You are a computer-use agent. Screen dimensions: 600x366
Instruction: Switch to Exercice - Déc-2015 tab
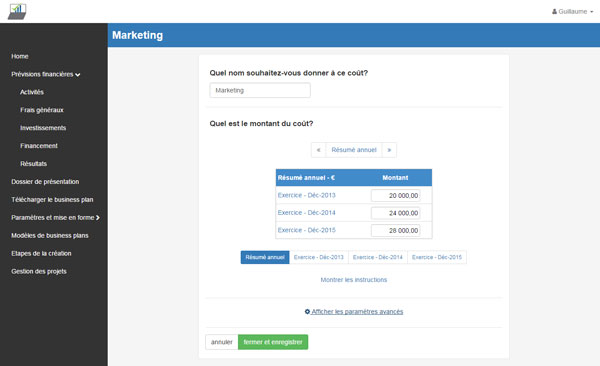pyautogui.click(x=437, y=257)
